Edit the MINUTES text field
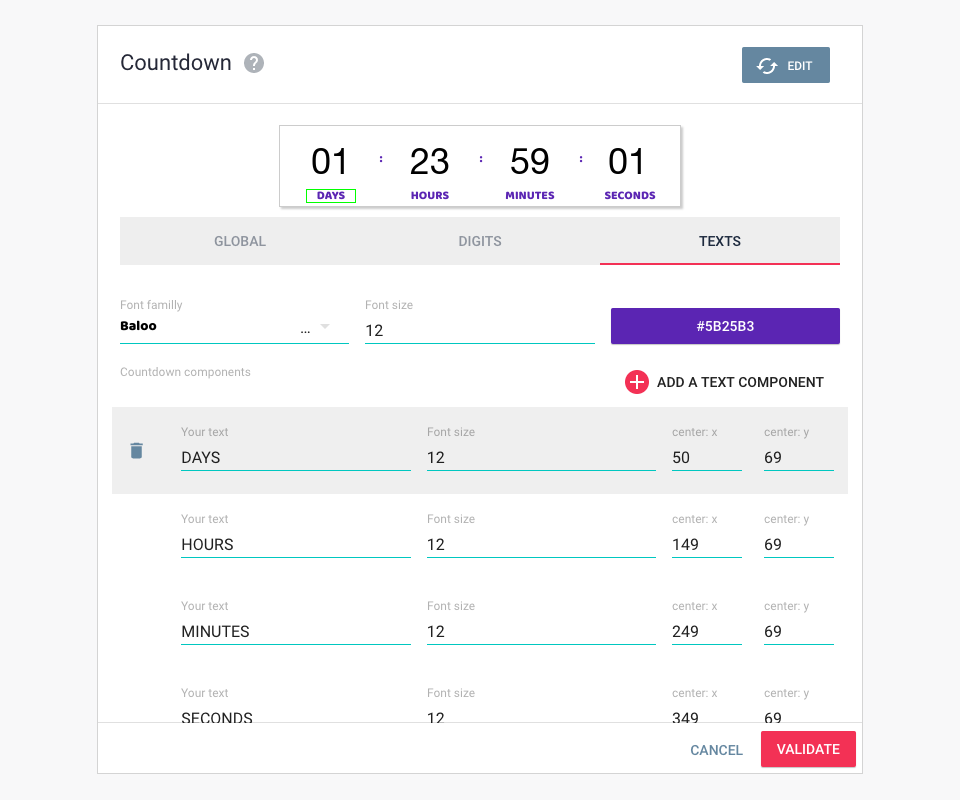The height and width of the screenshot is (800, 960). pyautogui.click(x=295, y=632)
